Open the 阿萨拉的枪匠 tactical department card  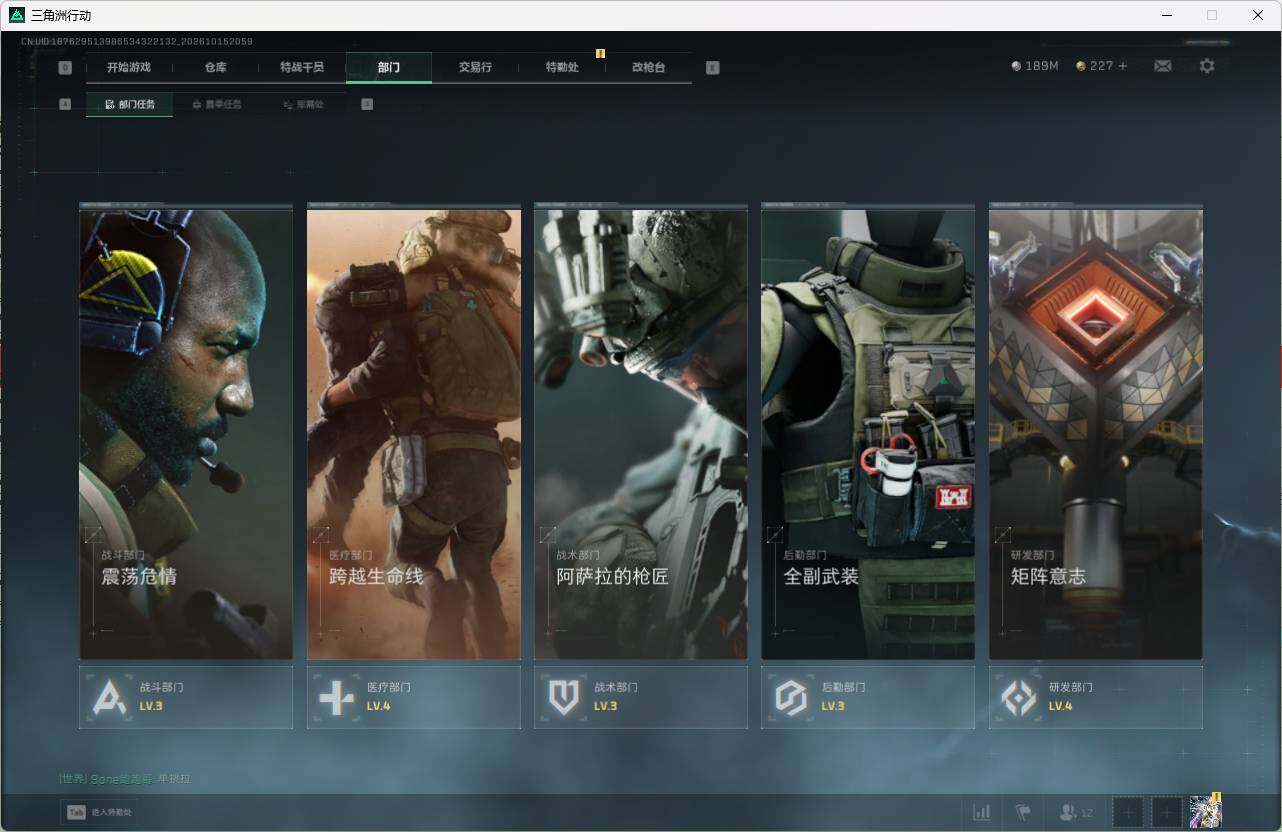click(x=641, y=433)
